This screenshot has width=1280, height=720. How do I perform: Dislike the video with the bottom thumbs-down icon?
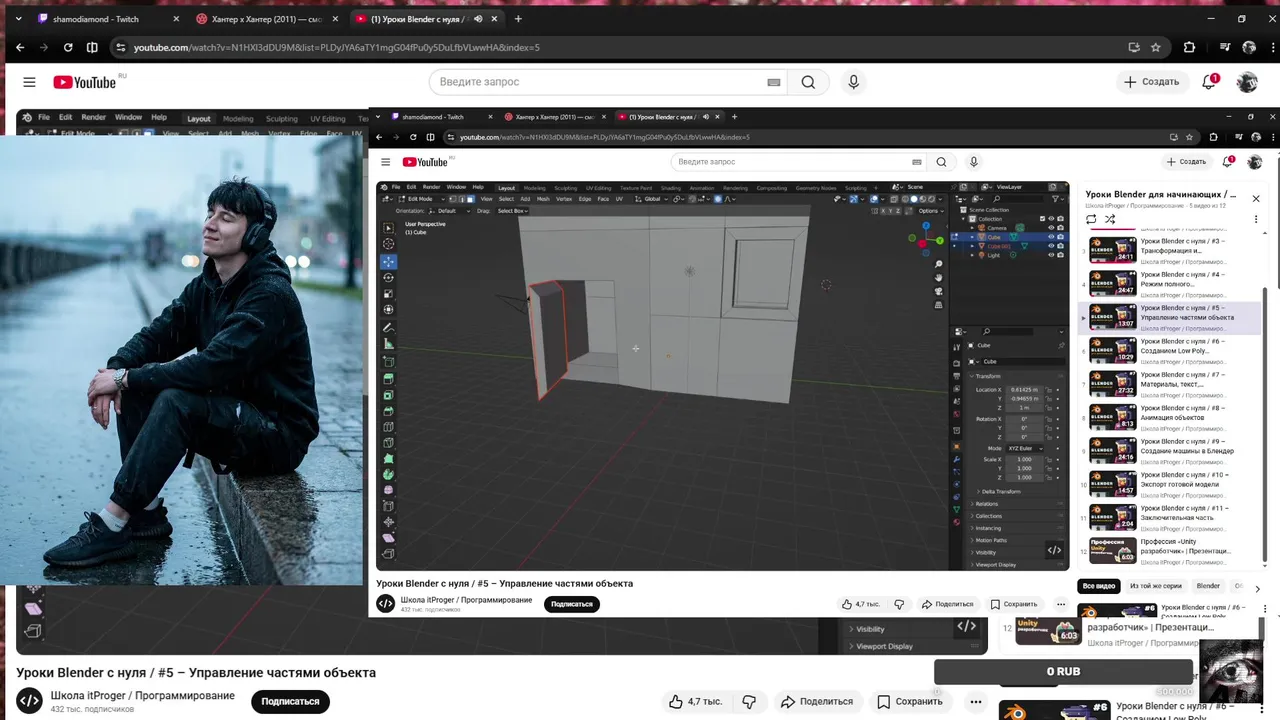[749, 701]
